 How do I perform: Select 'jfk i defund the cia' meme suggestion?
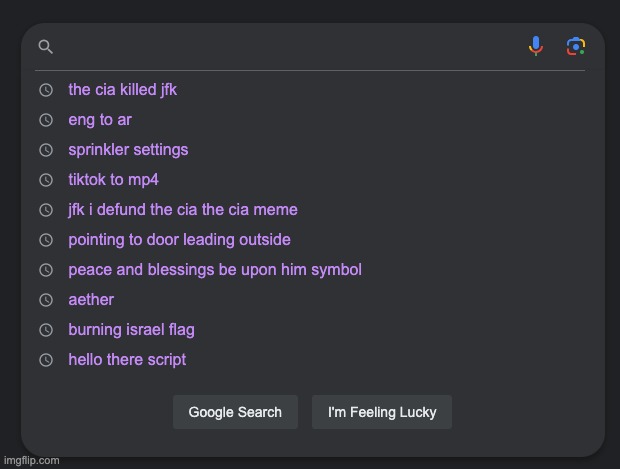coord(182,210)
